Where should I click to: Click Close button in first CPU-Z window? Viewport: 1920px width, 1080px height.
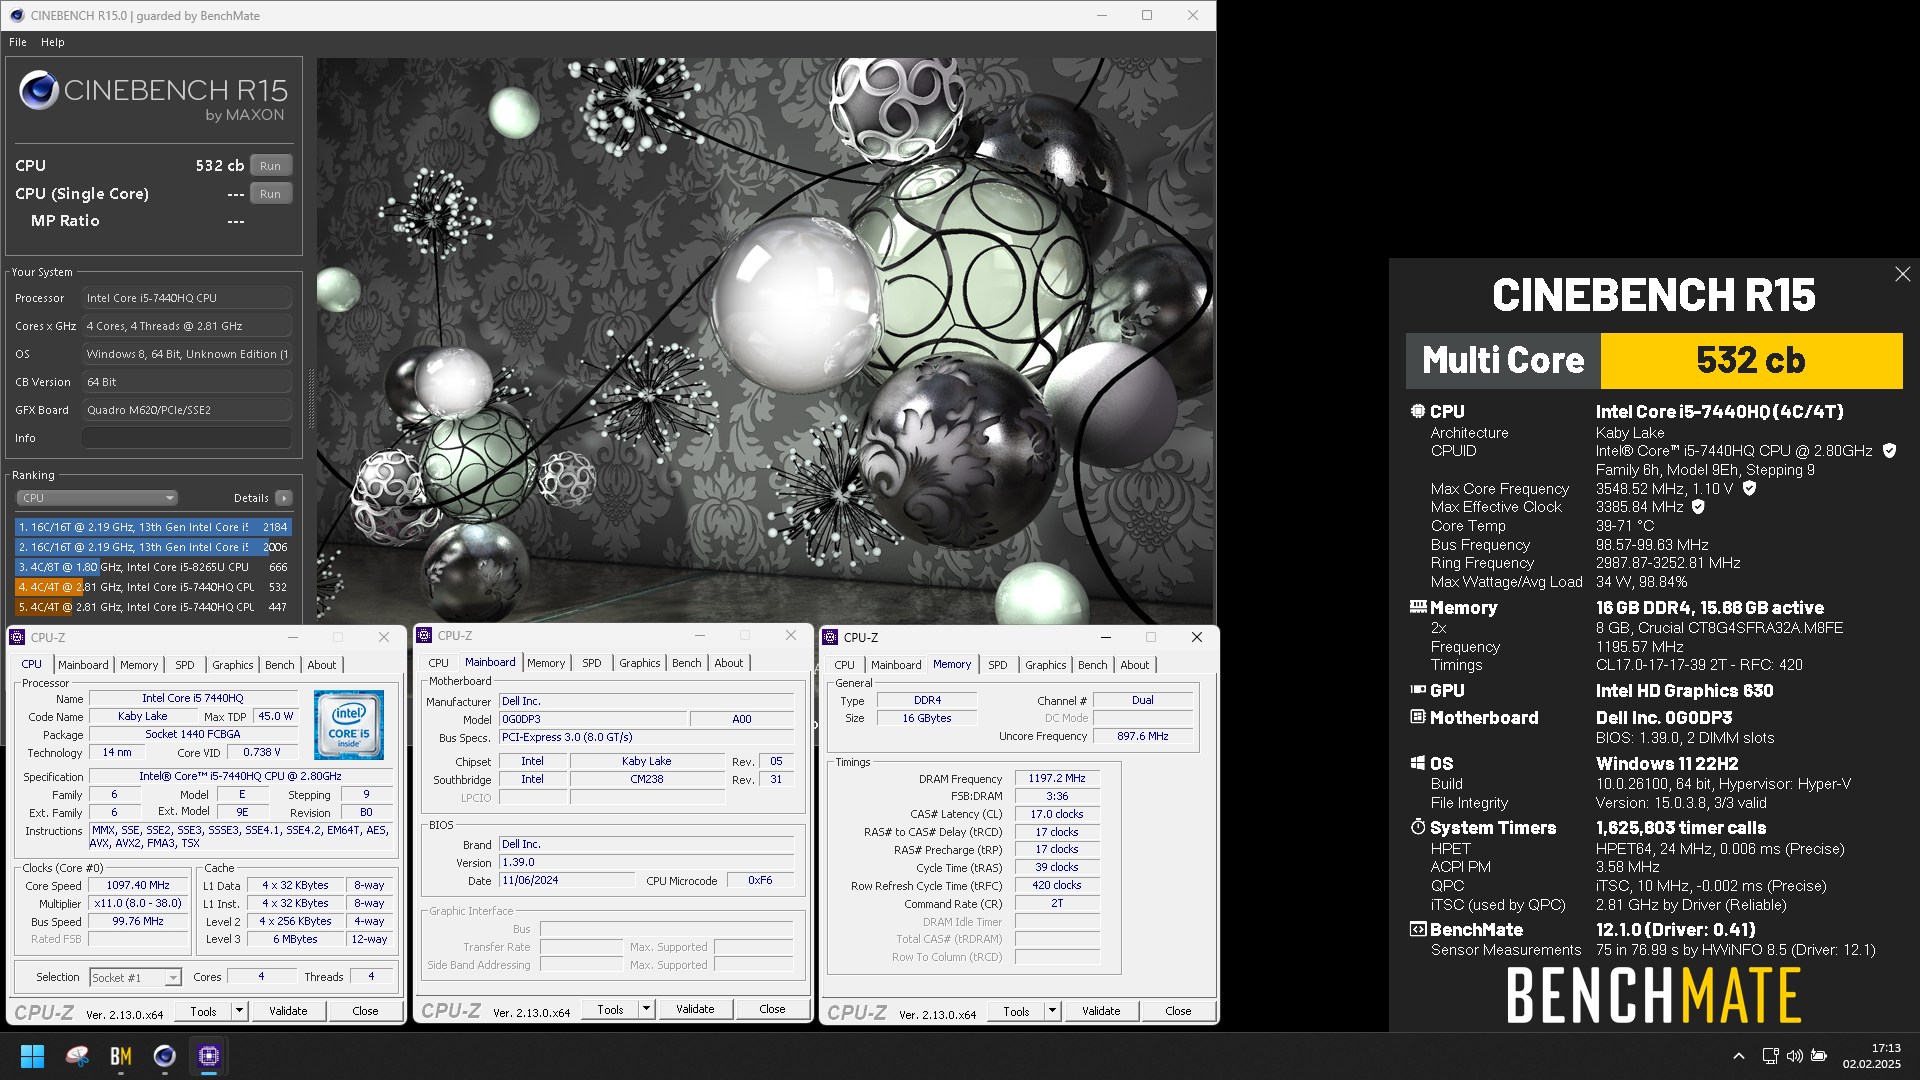point(365,1011)
